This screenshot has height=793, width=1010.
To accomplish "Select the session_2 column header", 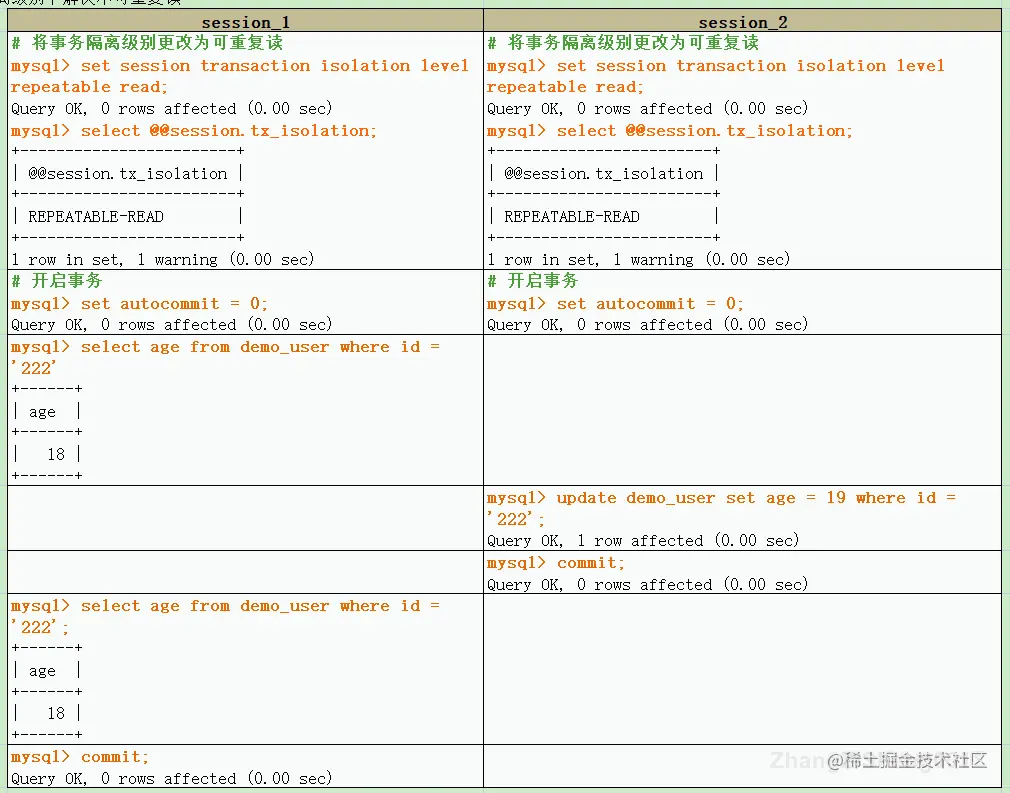I will pos(743,21).
